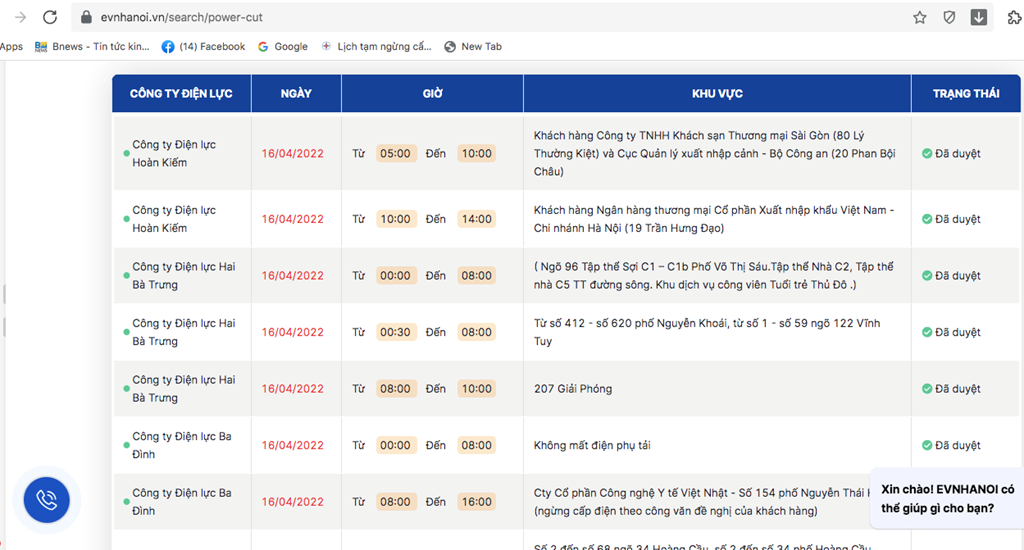
Task: Open the EVNHANOI chat greeting bubble
Action: (947, 498)
